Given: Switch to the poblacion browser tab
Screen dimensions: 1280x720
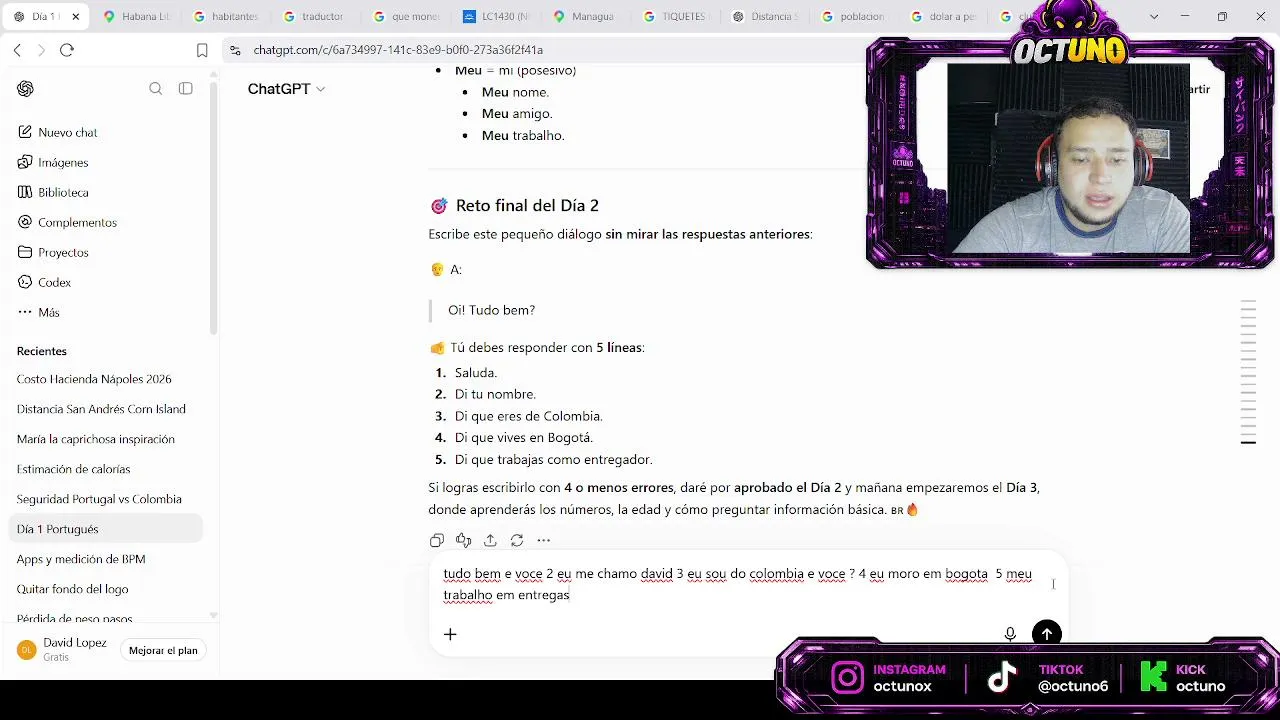Looking at the screenshot, I should coord(854,16).
